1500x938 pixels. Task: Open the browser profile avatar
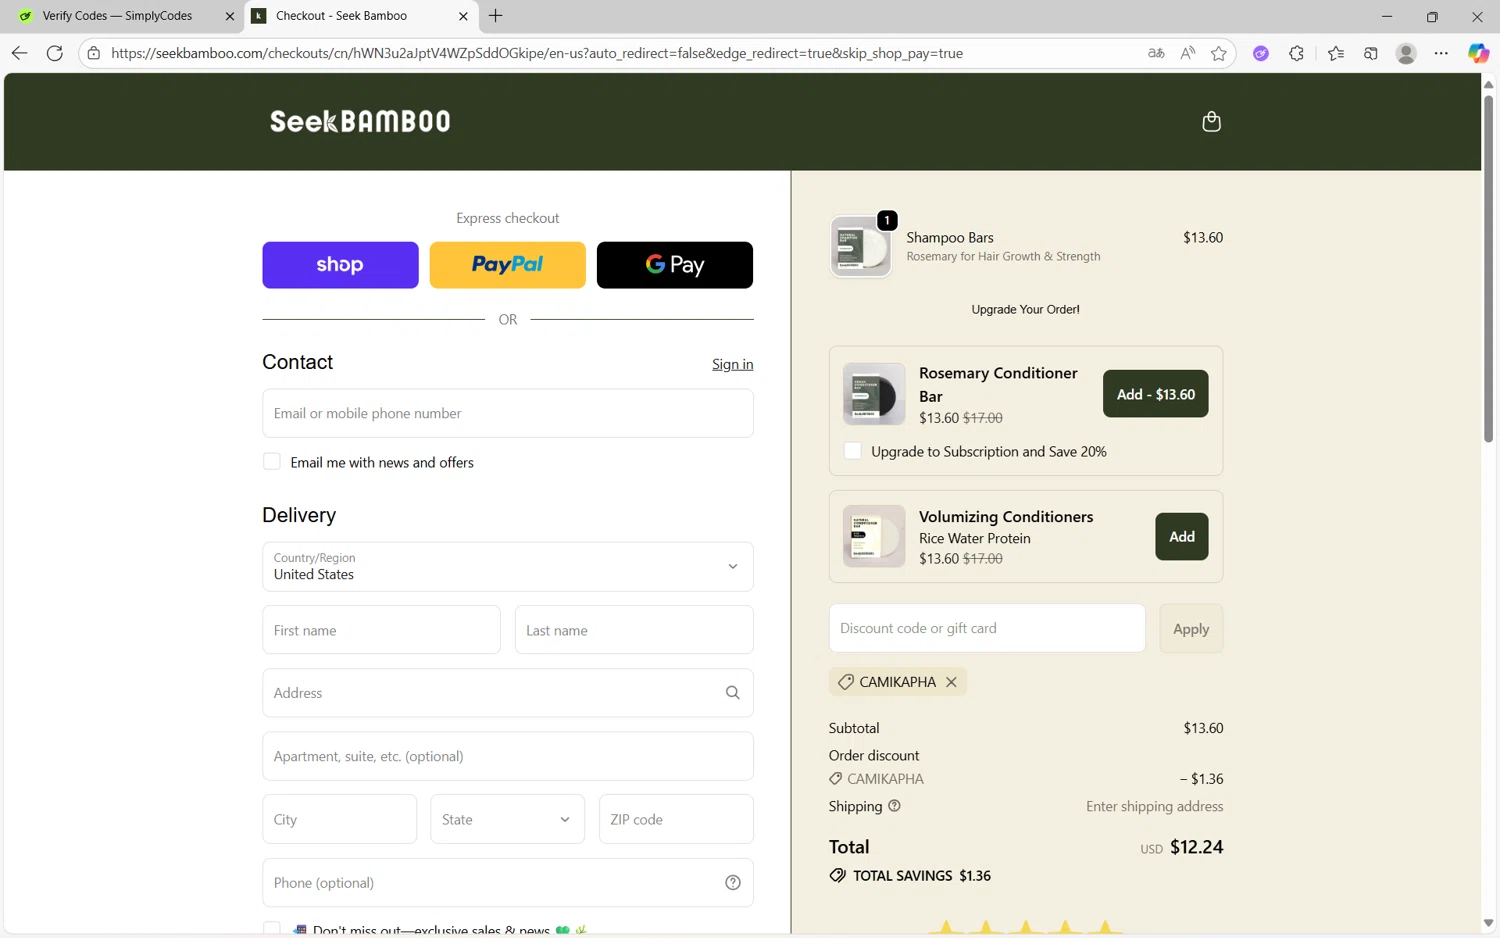1406,53
